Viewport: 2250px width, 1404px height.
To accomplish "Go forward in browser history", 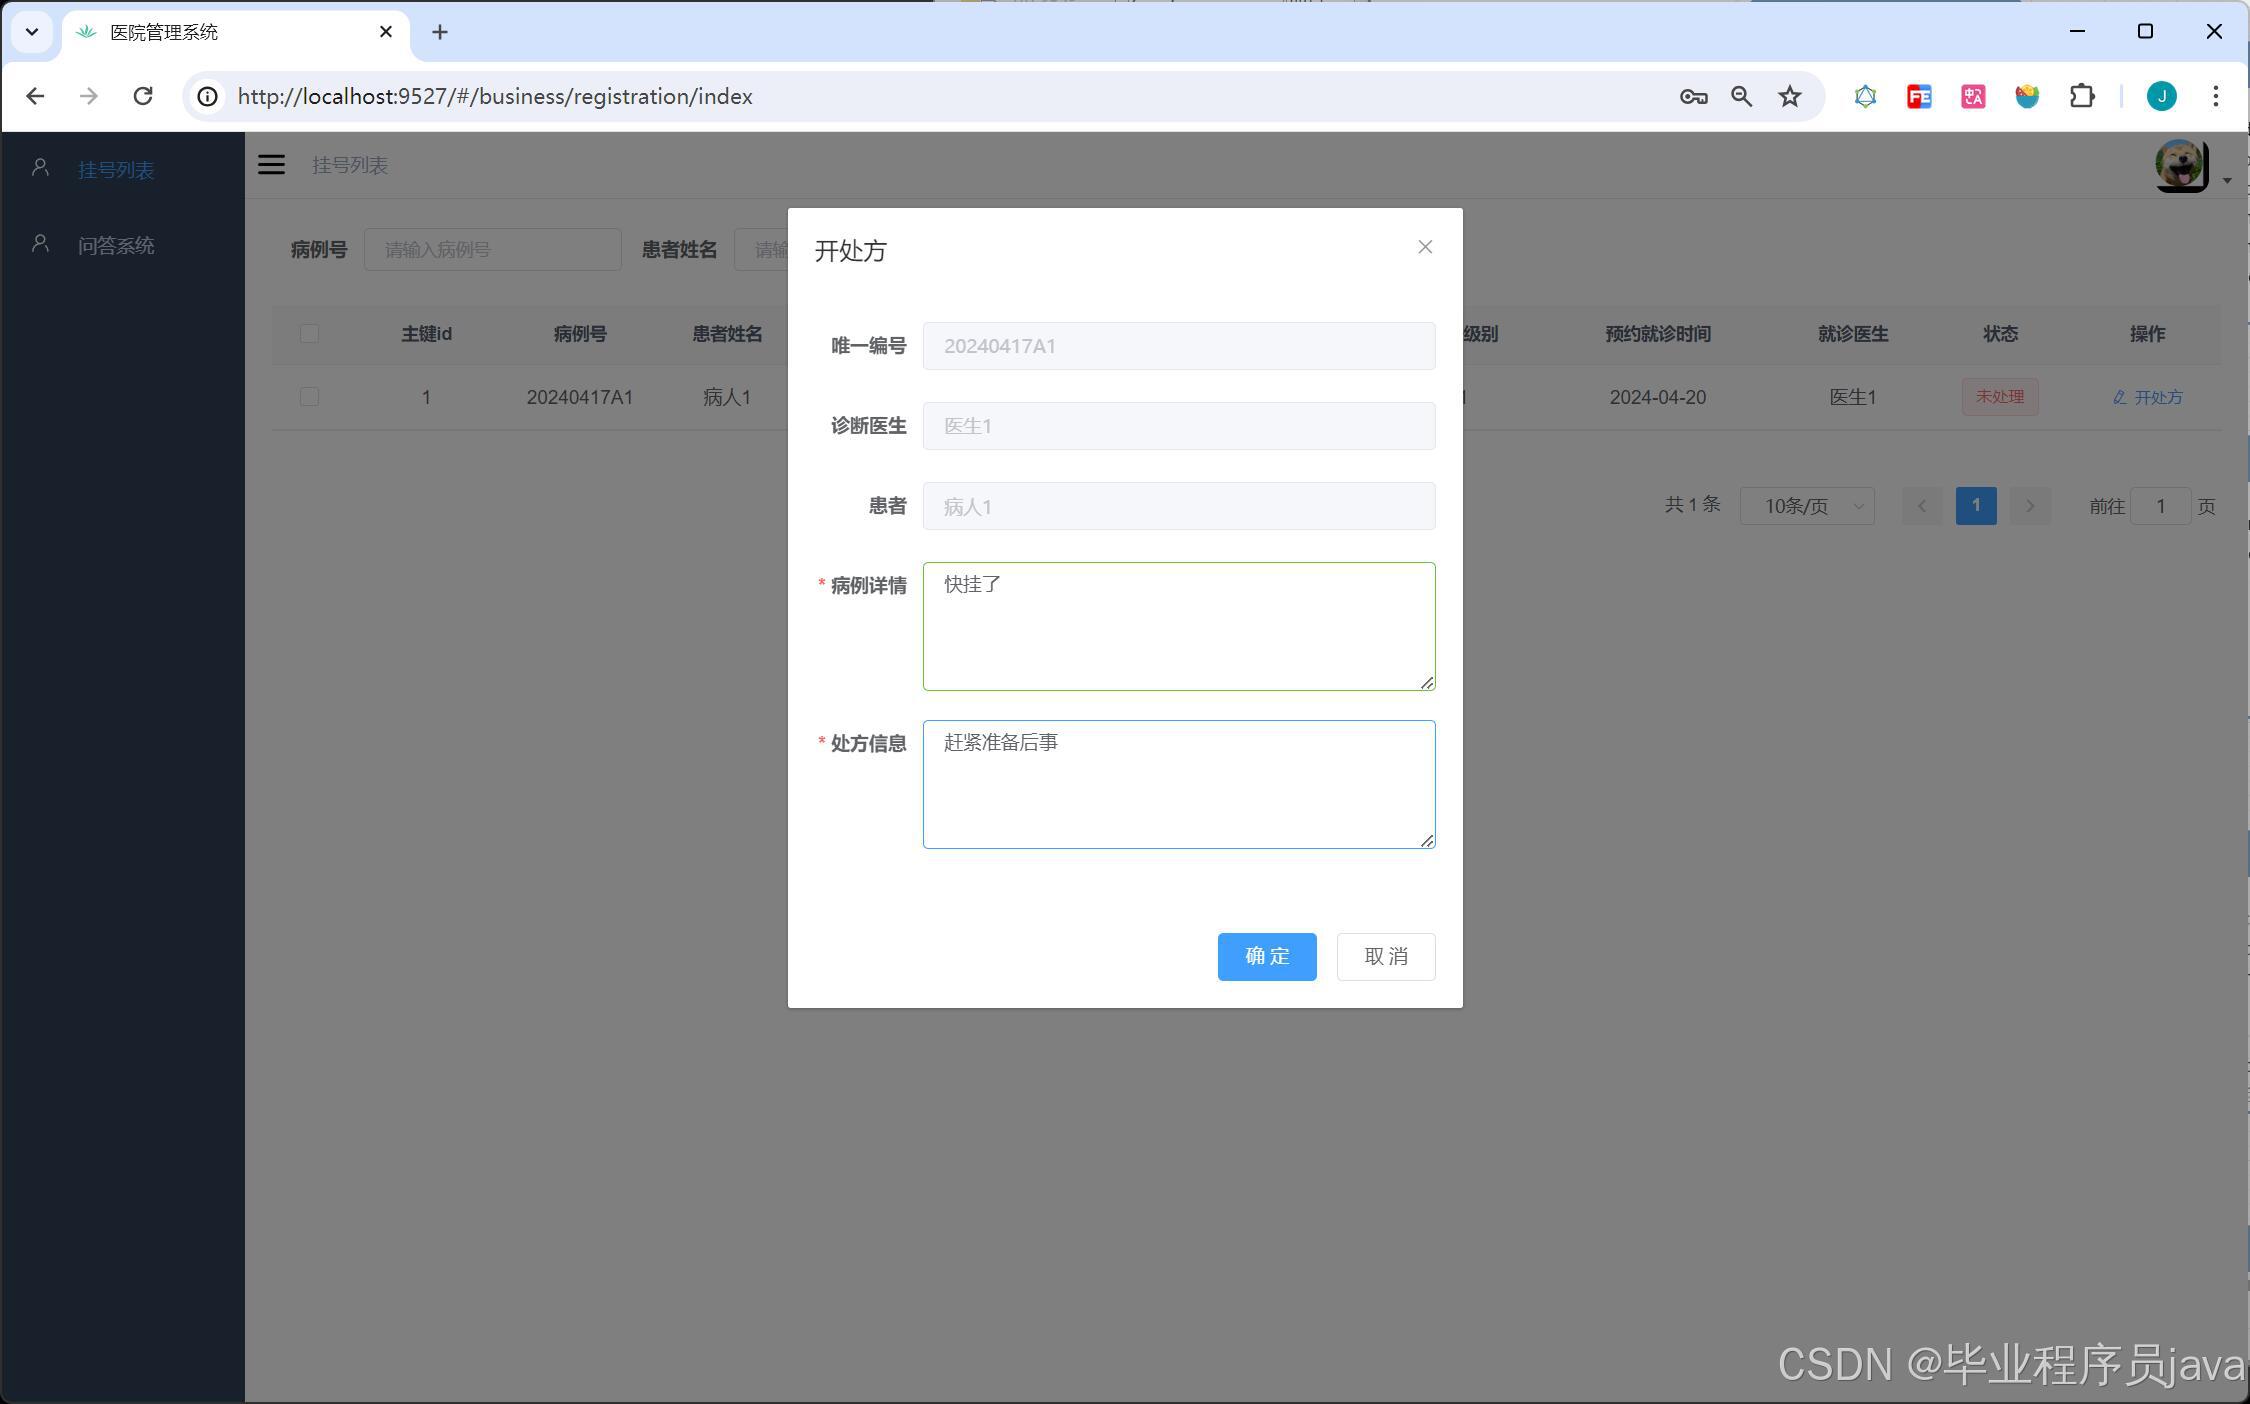I will pyautogui.click(x=89, y=96).
